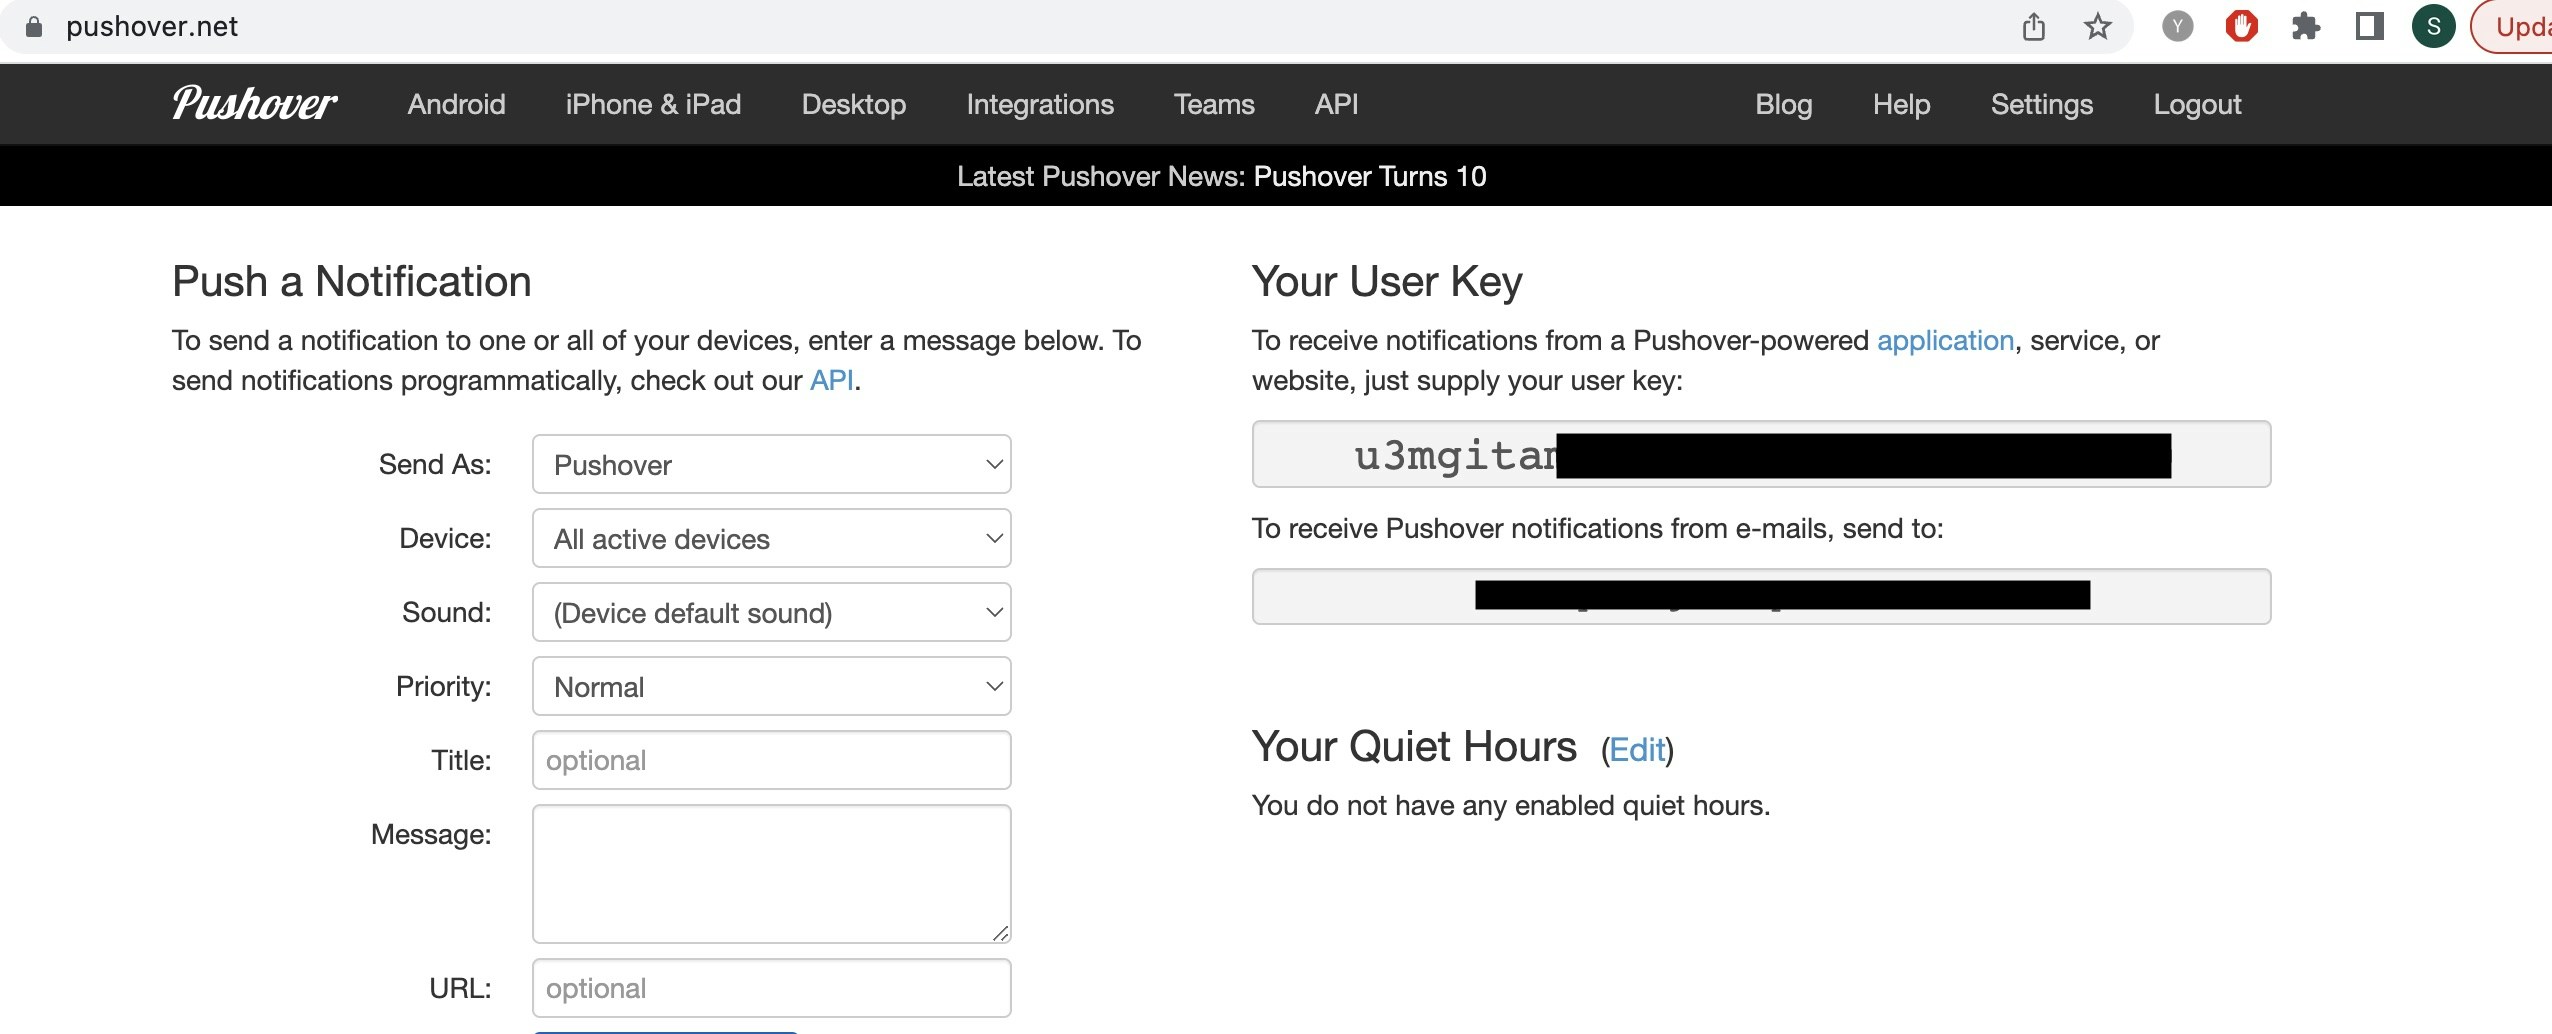This screenshot has height=1034, width=2552.
Task: Go to Settings in the navigation bar
Action: 2041,104
